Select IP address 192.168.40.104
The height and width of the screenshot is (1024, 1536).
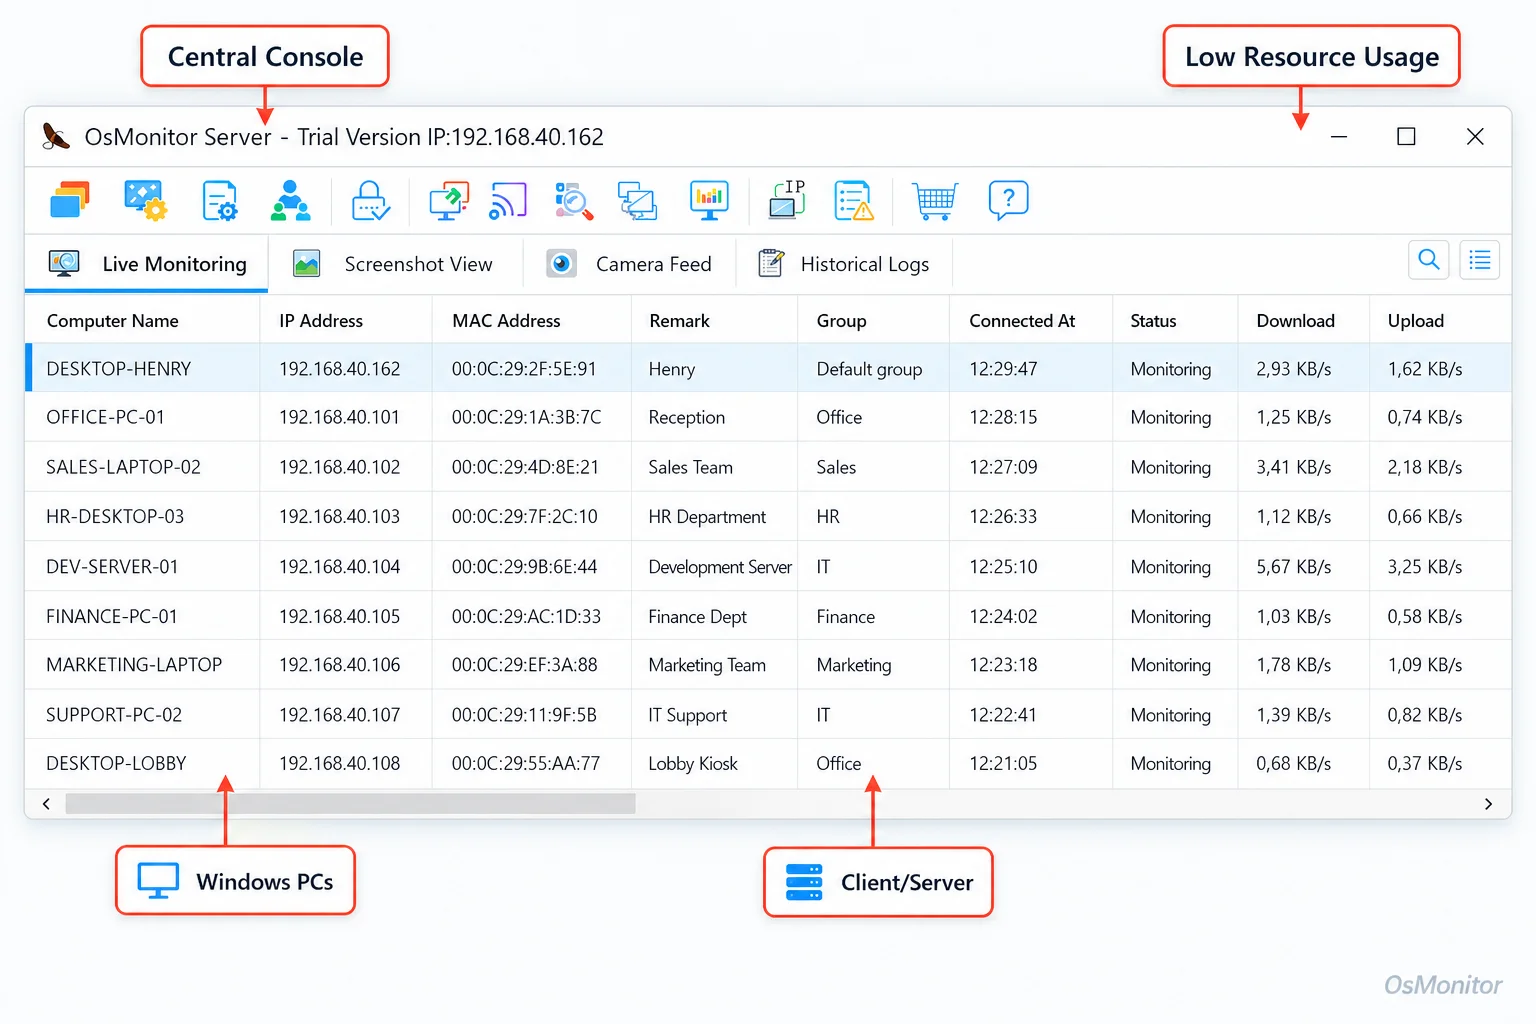[339, 567]
